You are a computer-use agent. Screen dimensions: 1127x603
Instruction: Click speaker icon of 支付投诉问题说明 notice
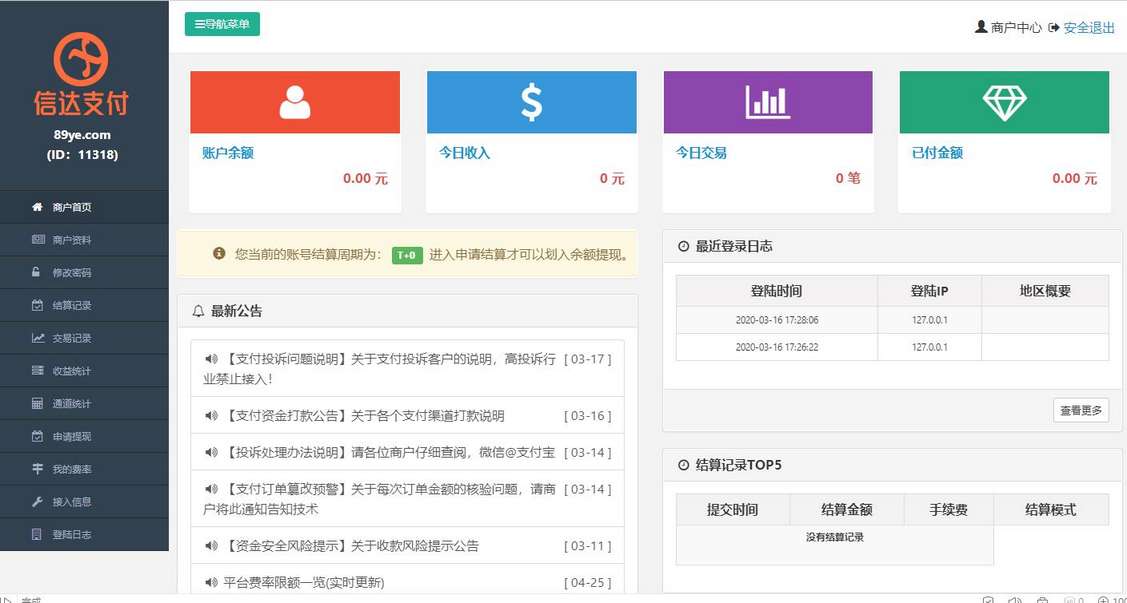click(x=211, y=359)
